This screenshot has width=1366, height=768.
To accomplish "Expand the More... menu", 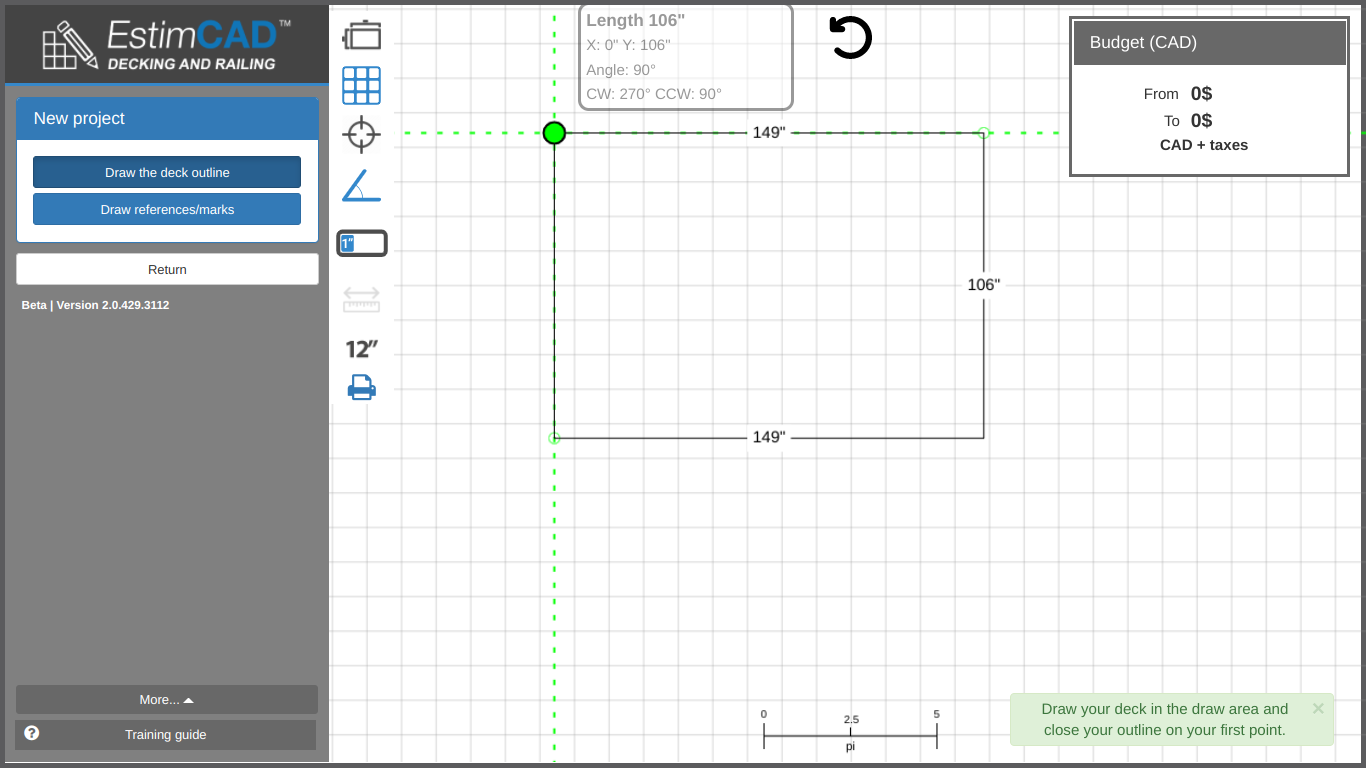I will 167,700.
